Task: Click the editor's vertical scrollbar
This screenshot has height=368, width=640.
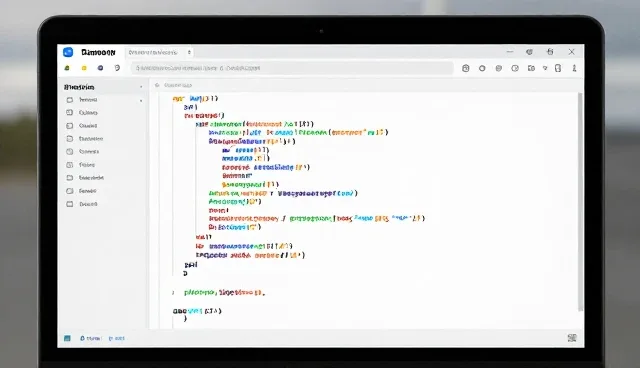Action: pos(580,202)
